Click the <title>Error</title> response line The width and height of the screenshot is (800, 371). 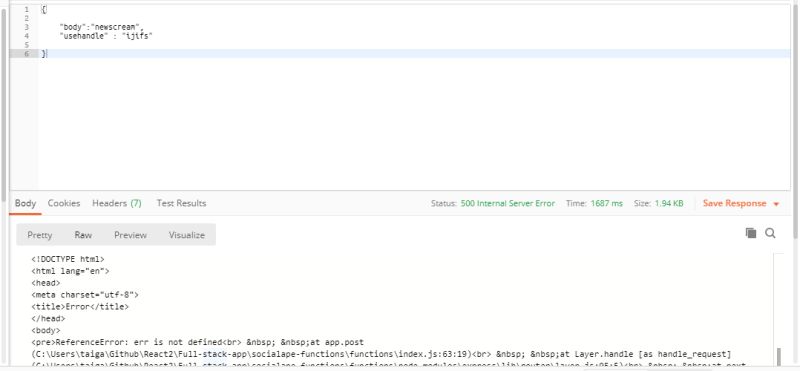[x=80, y=307]
